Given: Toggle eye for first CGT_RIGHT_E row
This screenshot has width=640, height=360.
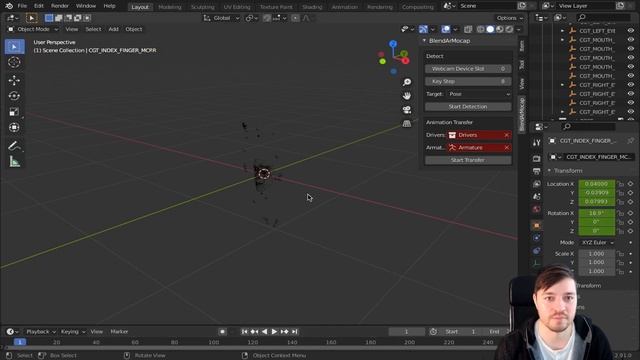Looking at the screenshot, I should 631,85.
